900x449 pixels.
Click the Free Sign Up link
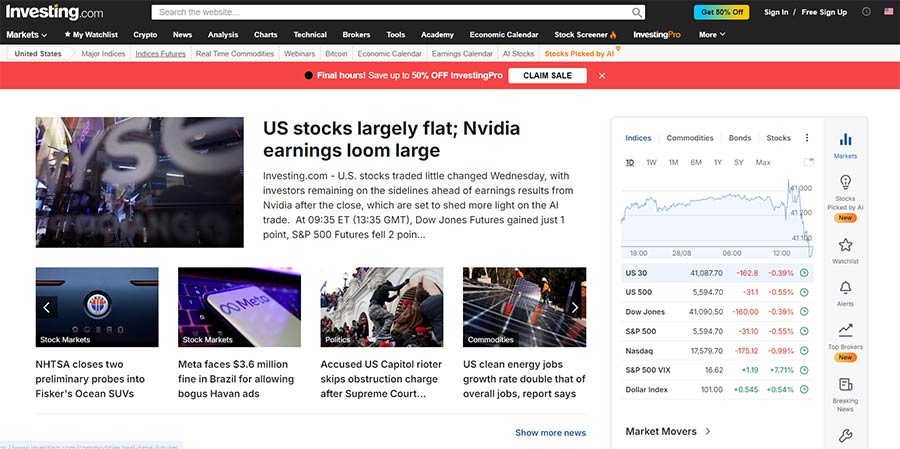pyautogui.click(x=824, y=12)
